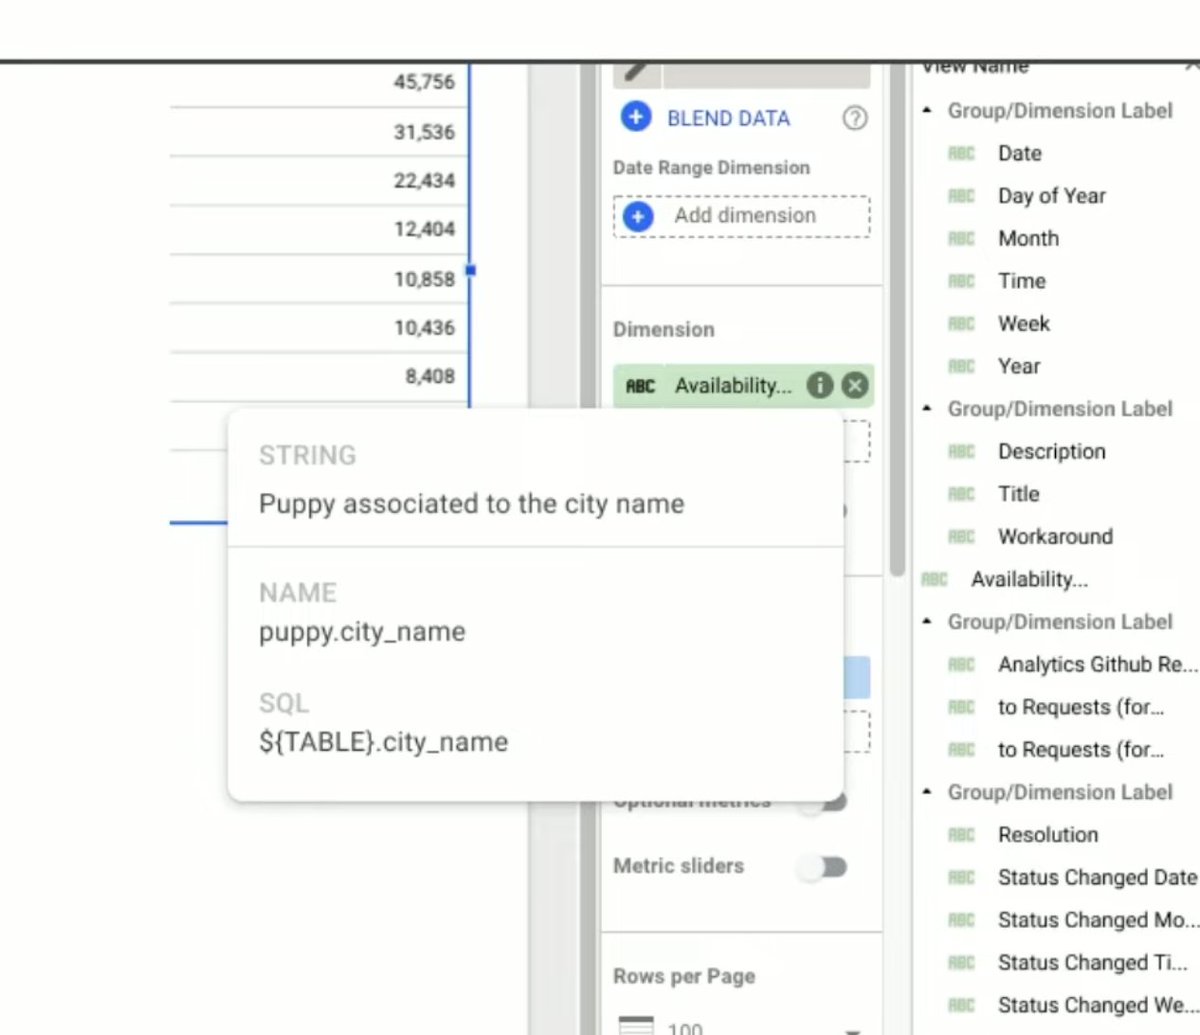
Task: Click the info icon on Availability chip
Action: click(820, 386)
